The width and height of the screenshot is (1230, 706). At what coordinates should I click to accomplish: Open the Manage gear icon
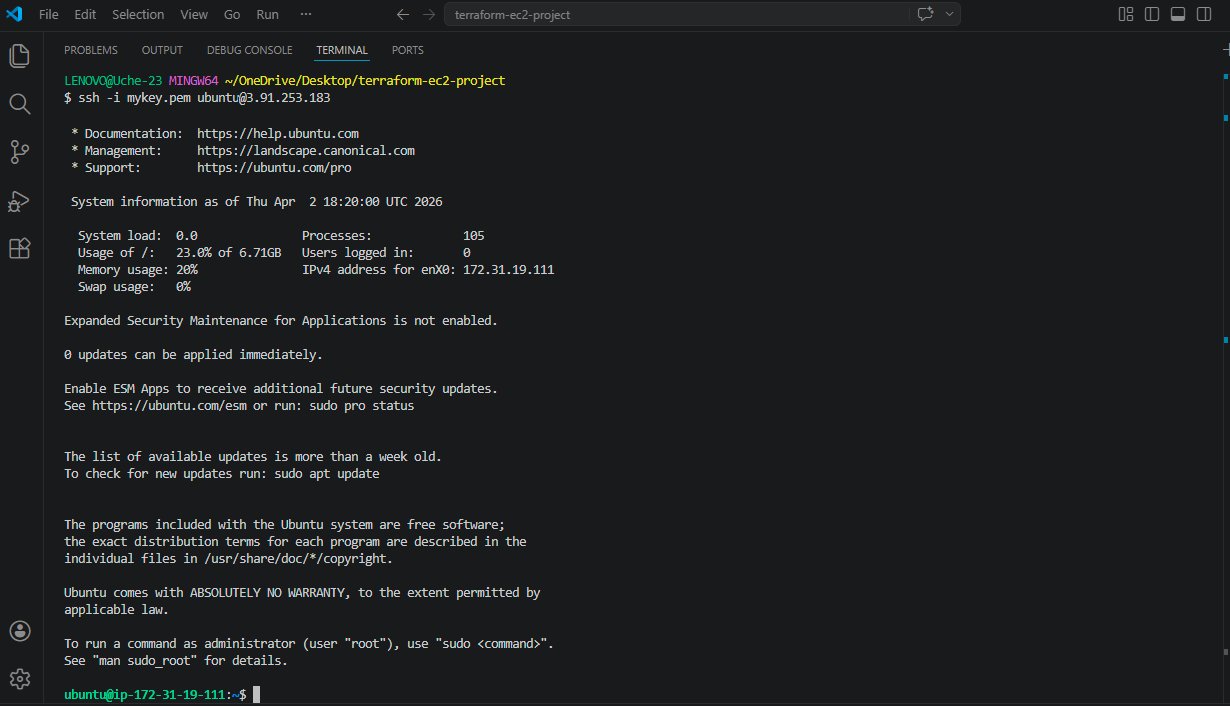pyautogui.click(x=19, y=679)
